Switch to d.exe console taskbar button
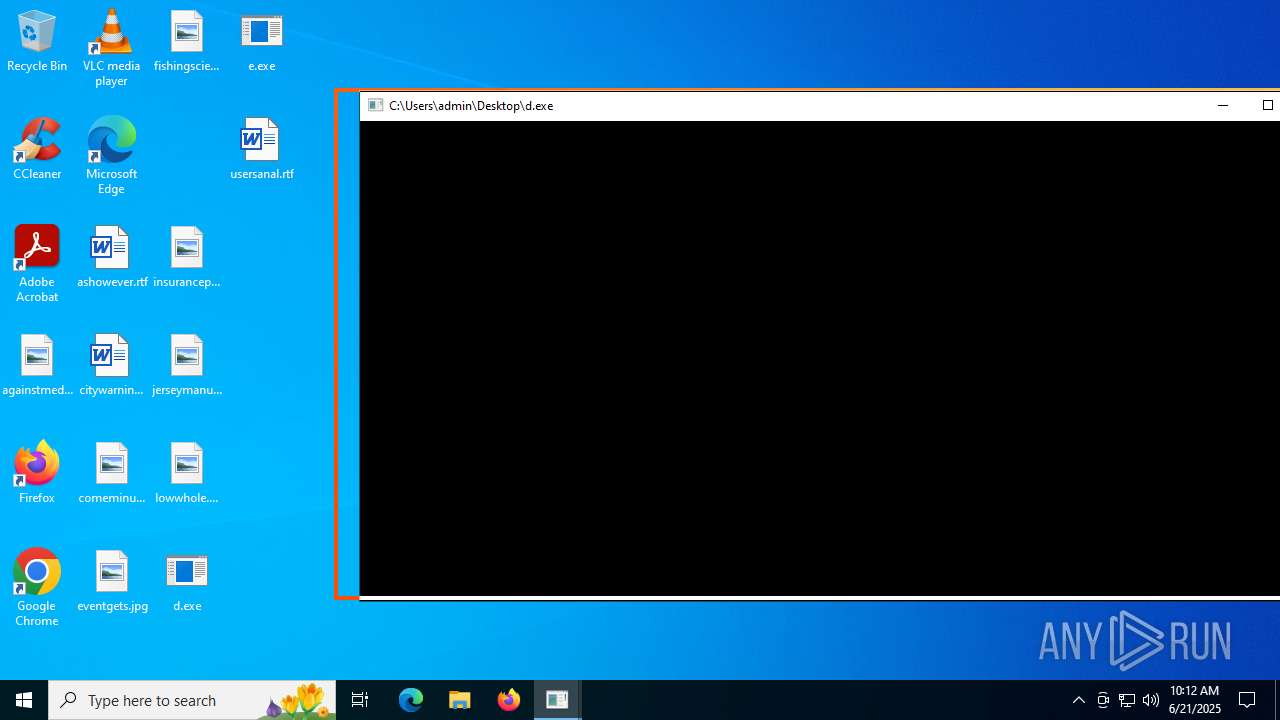The width and height of the screenshot is (1280, 720). [x=557, y=700]
